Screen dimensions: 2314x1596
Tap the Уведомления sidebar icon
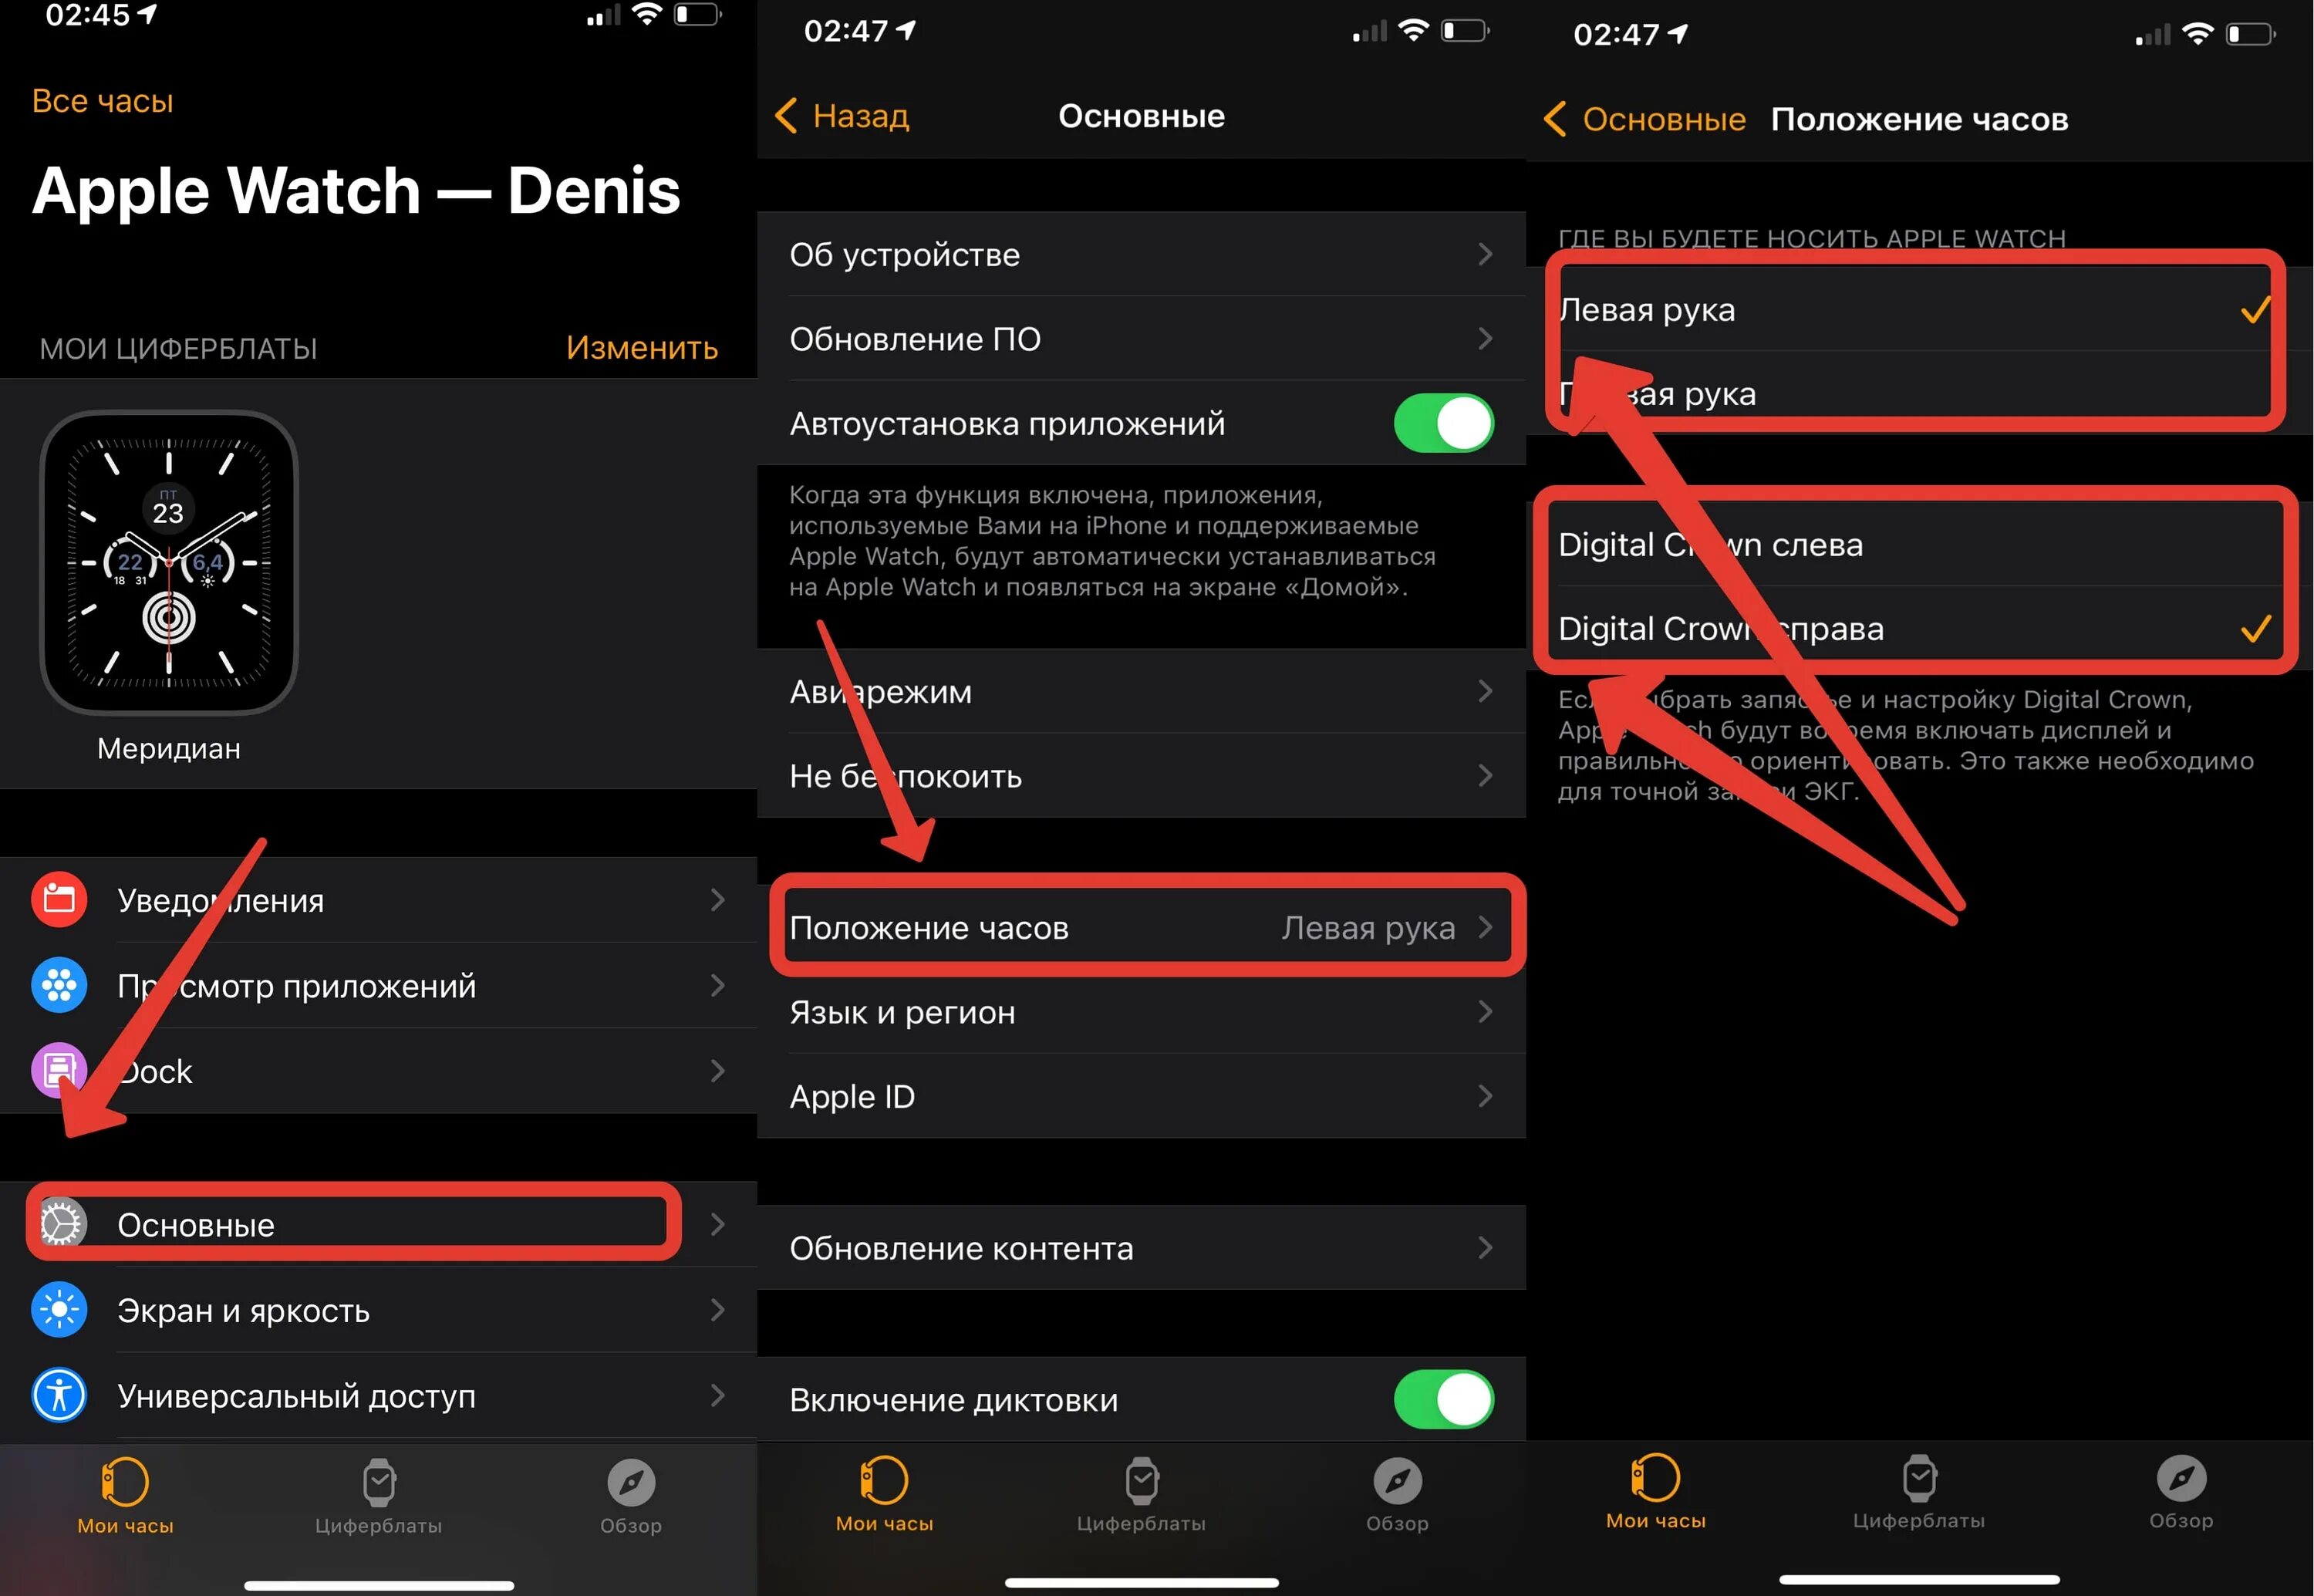coord(63,895)
